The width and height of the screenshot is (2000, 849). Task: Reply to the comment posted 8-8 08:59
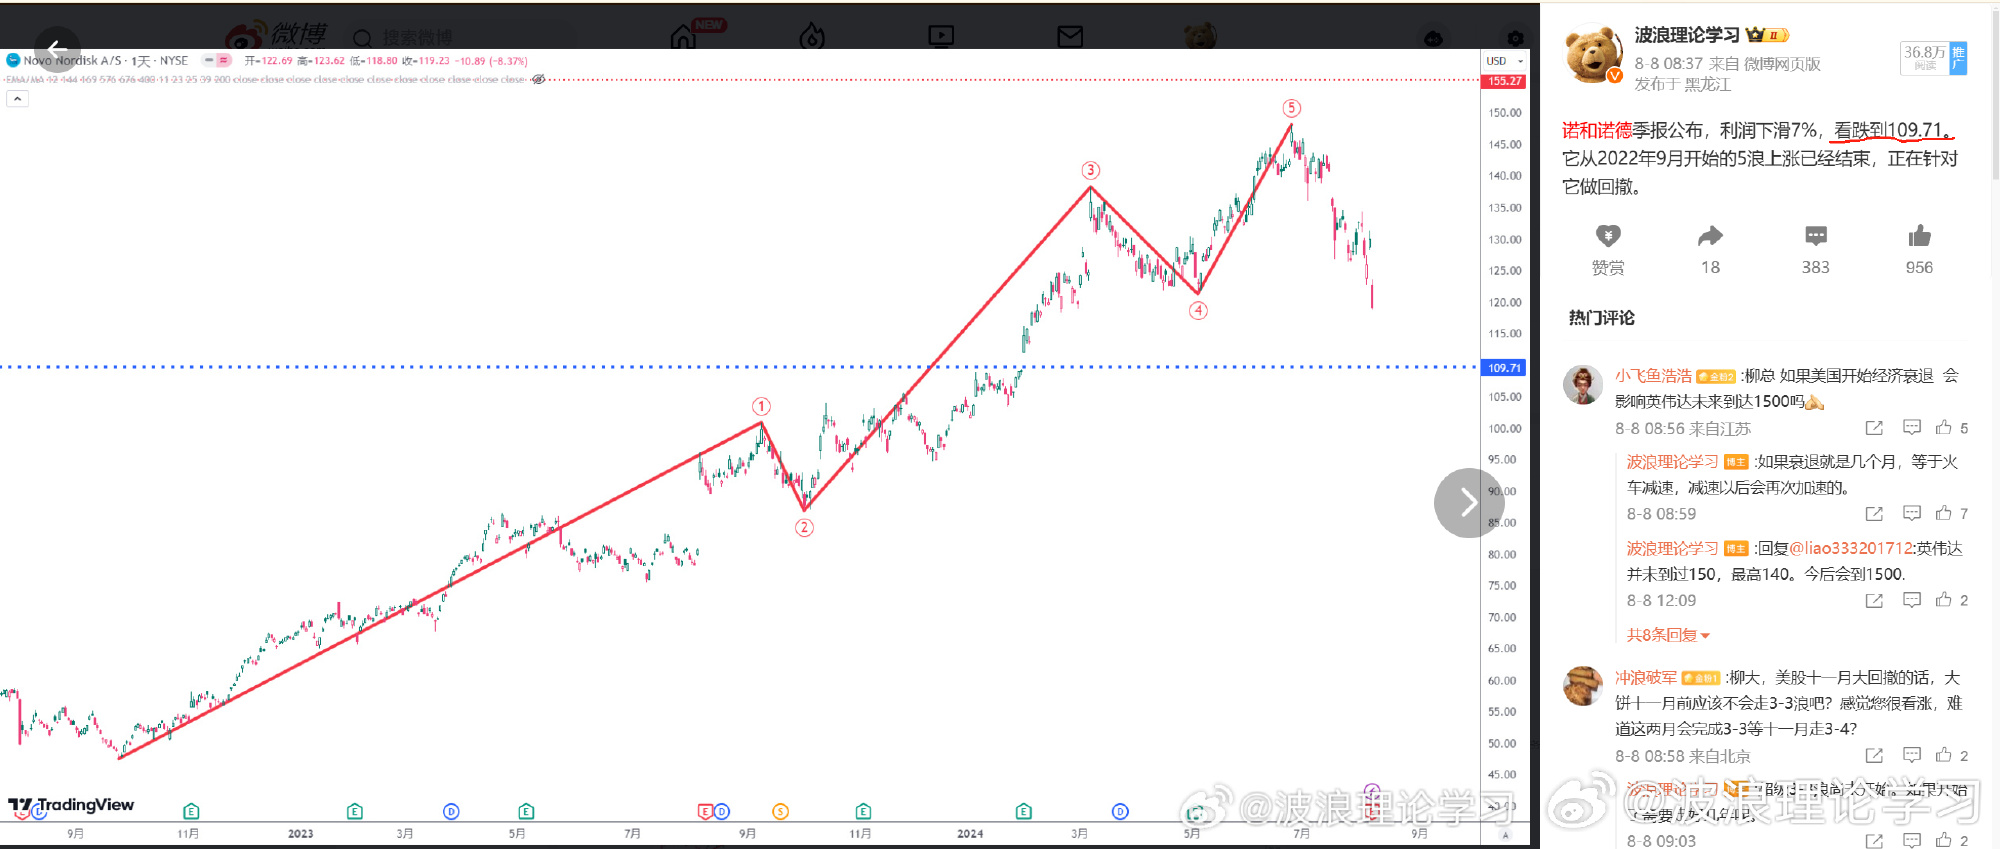(1912, 514)
